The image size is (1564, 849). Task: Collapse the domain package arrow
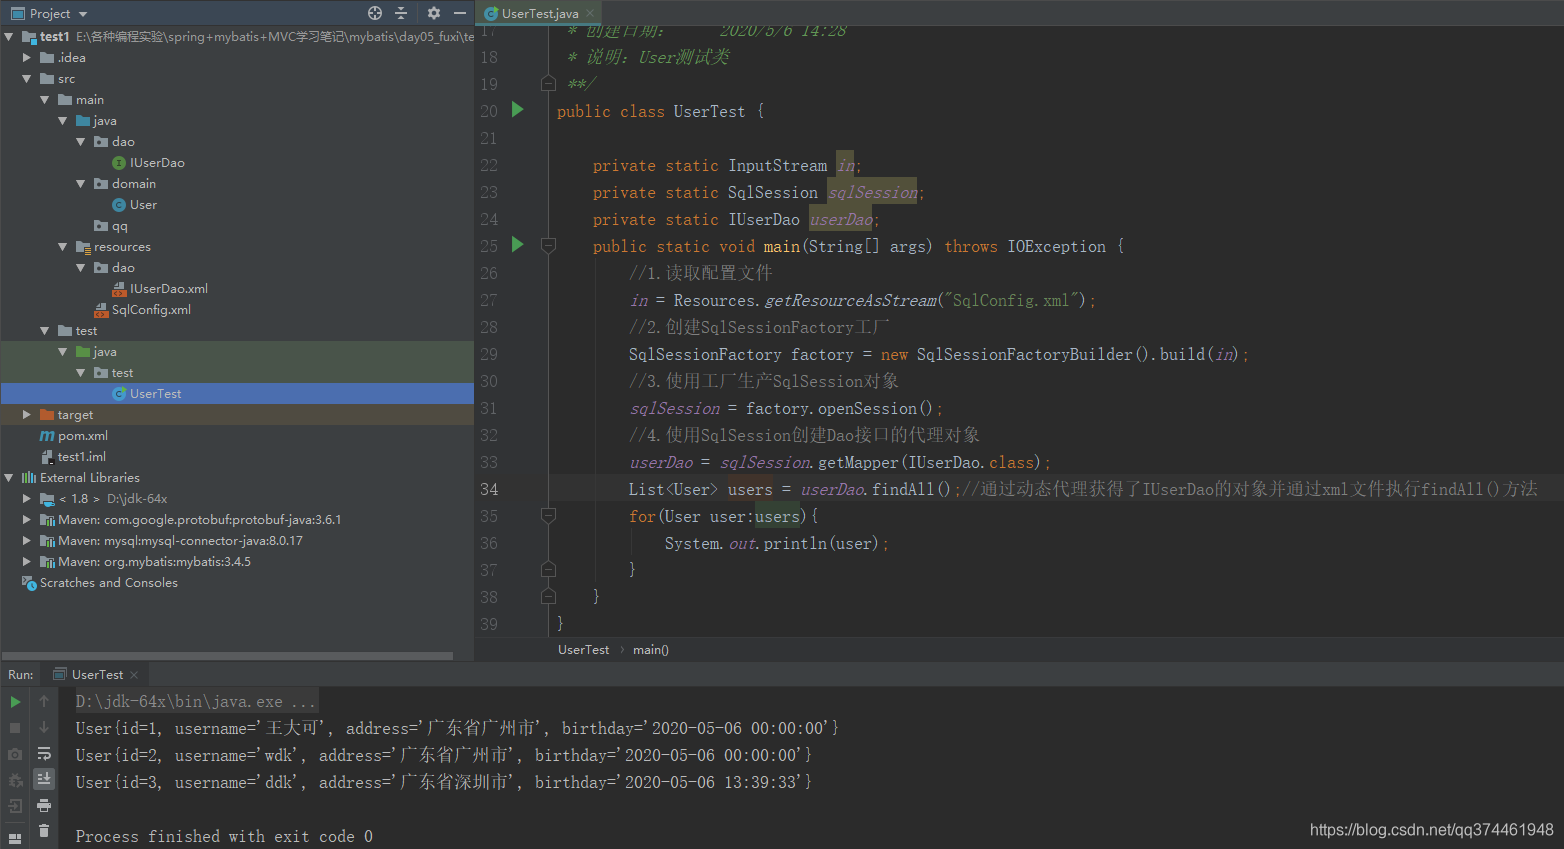[81, 184]
